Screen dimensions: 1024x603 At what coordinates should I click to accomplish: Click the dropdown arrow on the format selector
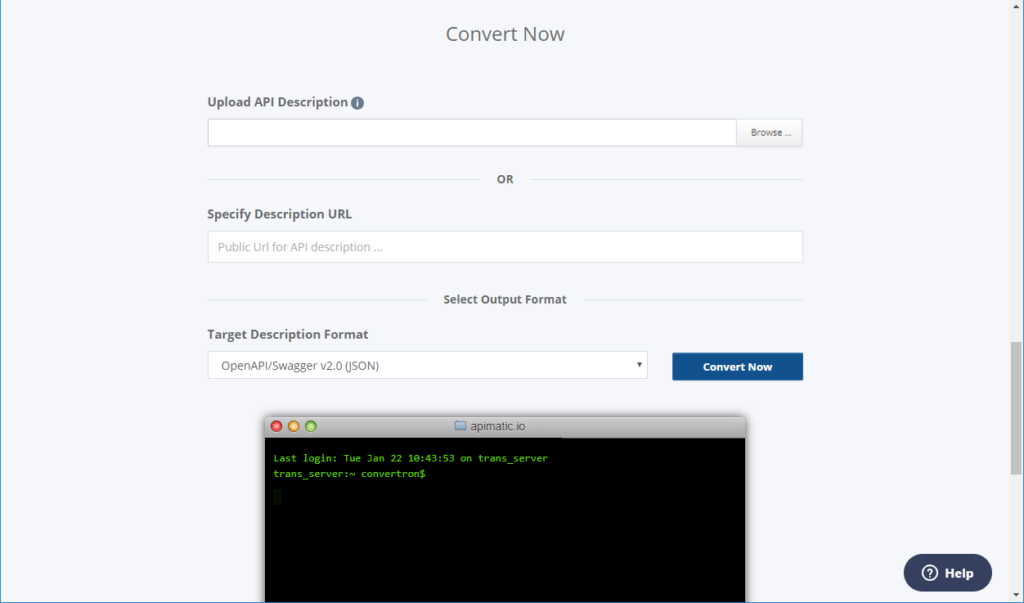click(639, 365)
